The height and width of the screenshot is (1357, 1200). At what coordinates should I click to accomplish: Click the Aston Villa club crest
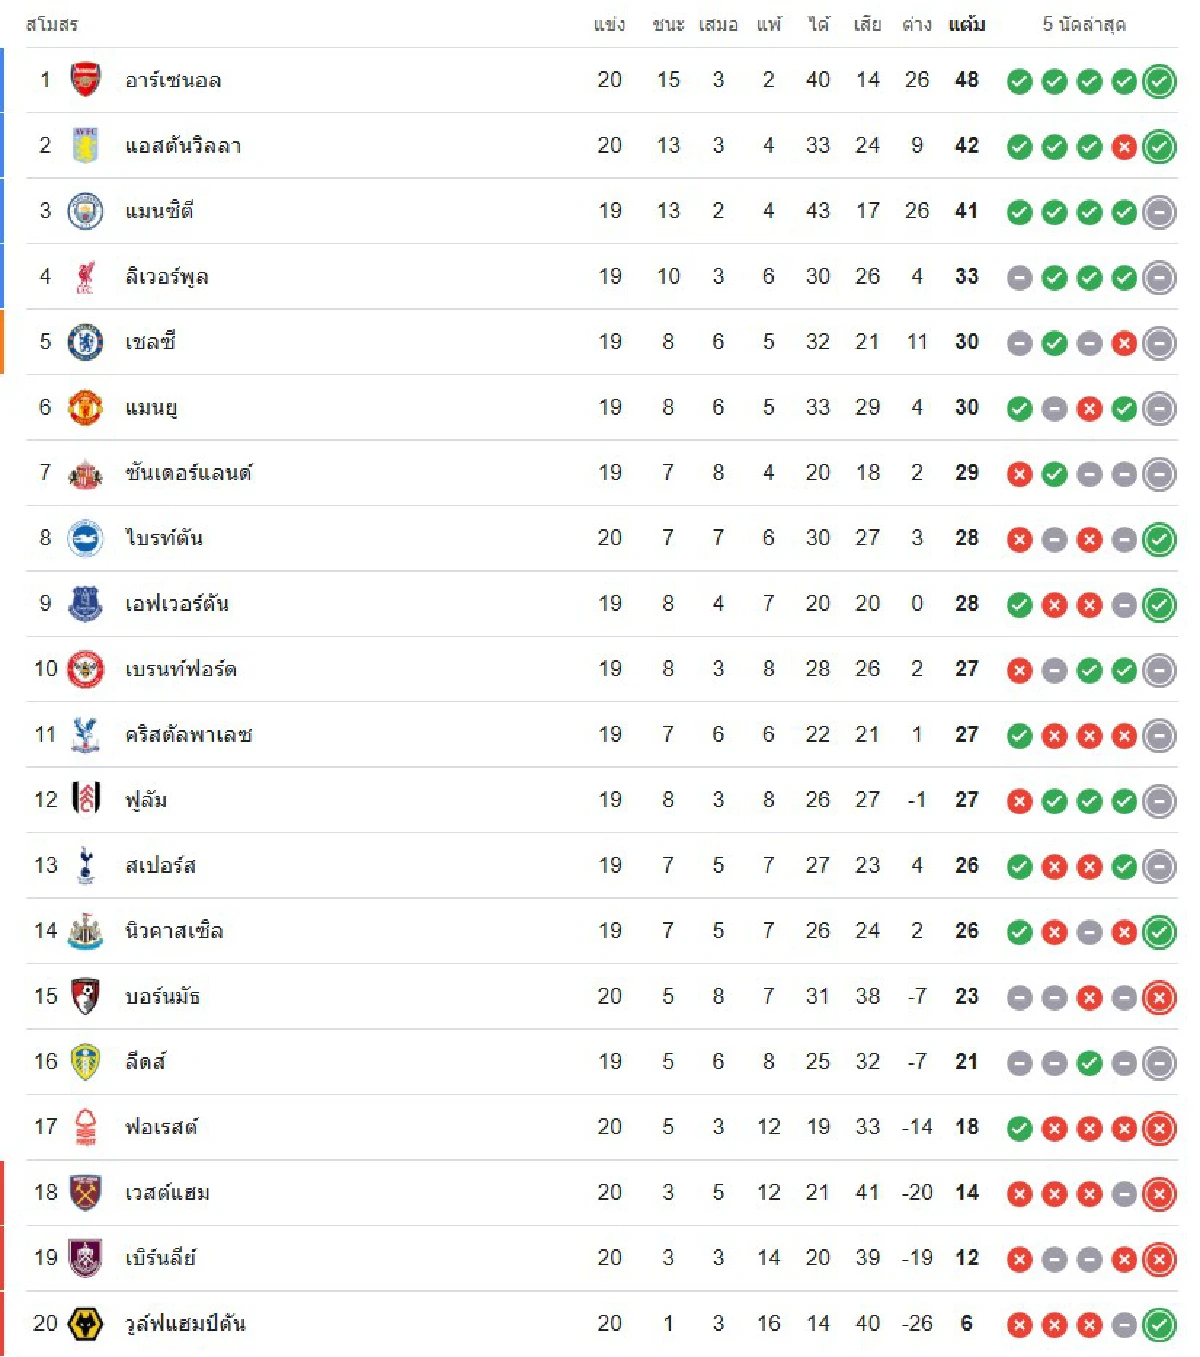click(x=85, y=146)
